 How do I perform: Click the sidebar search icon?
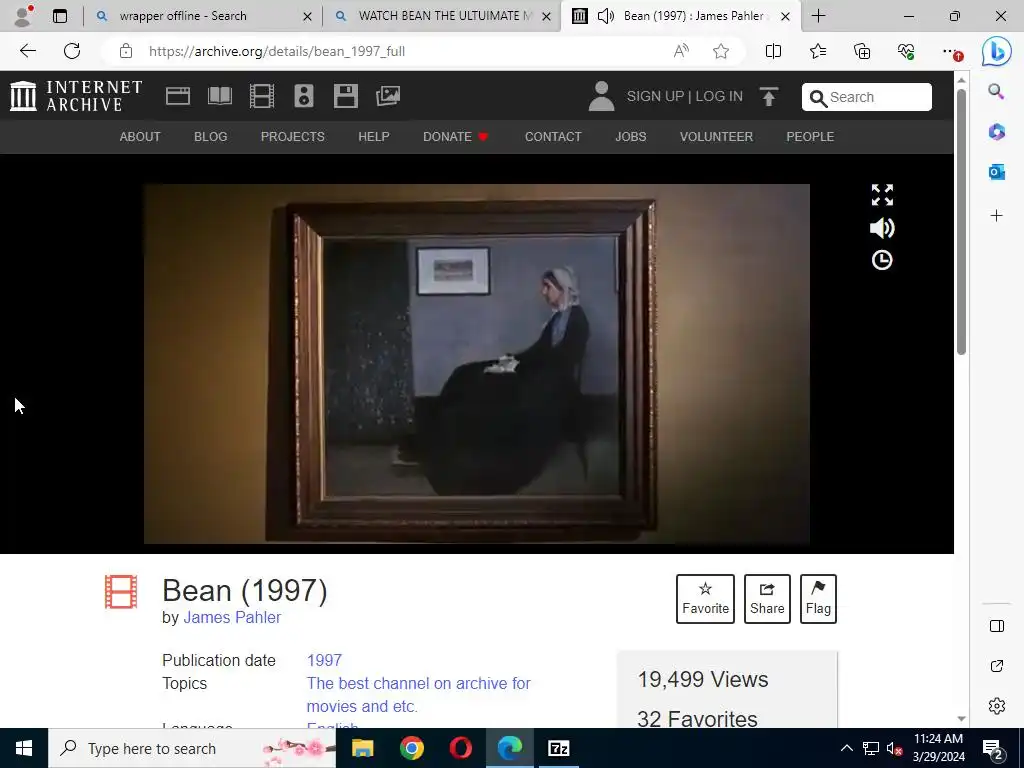point(996,91)
